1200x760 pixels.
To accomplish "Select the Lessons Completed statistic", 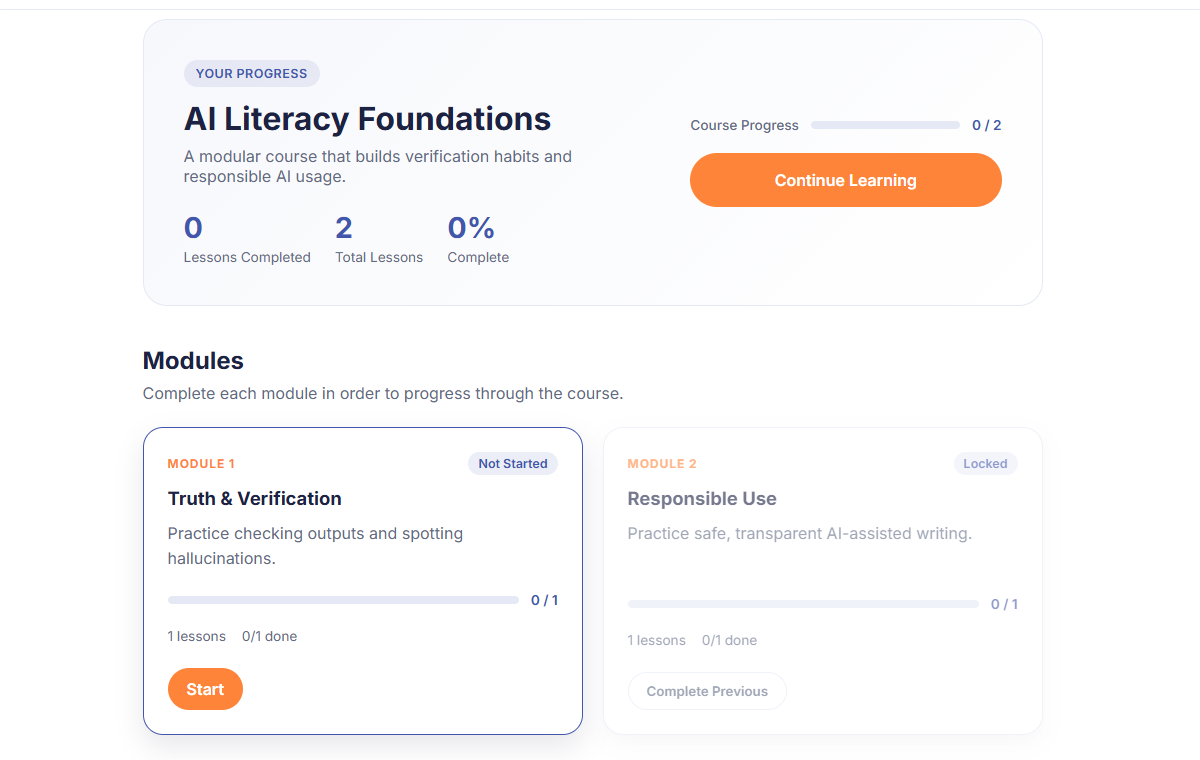I will tap(247, 240).
